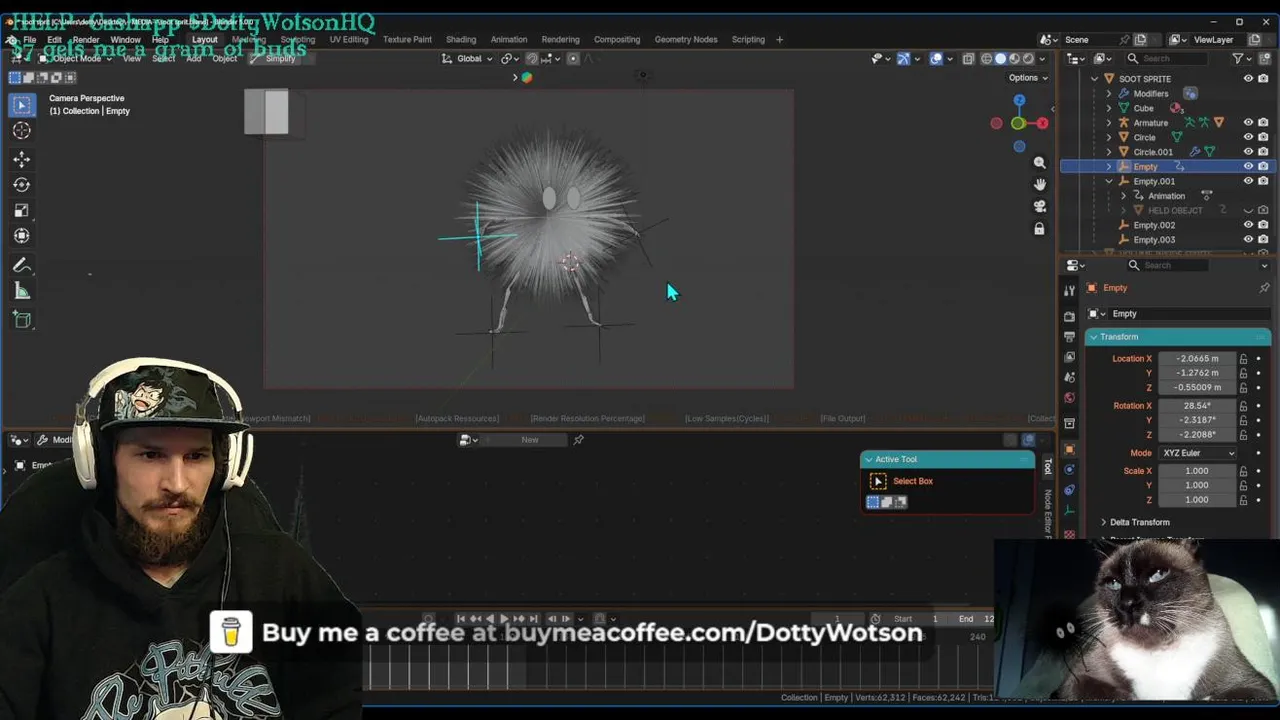Open the Tool properties tab
This screenshot has height=720, width=1280.
click(1069, 291)
